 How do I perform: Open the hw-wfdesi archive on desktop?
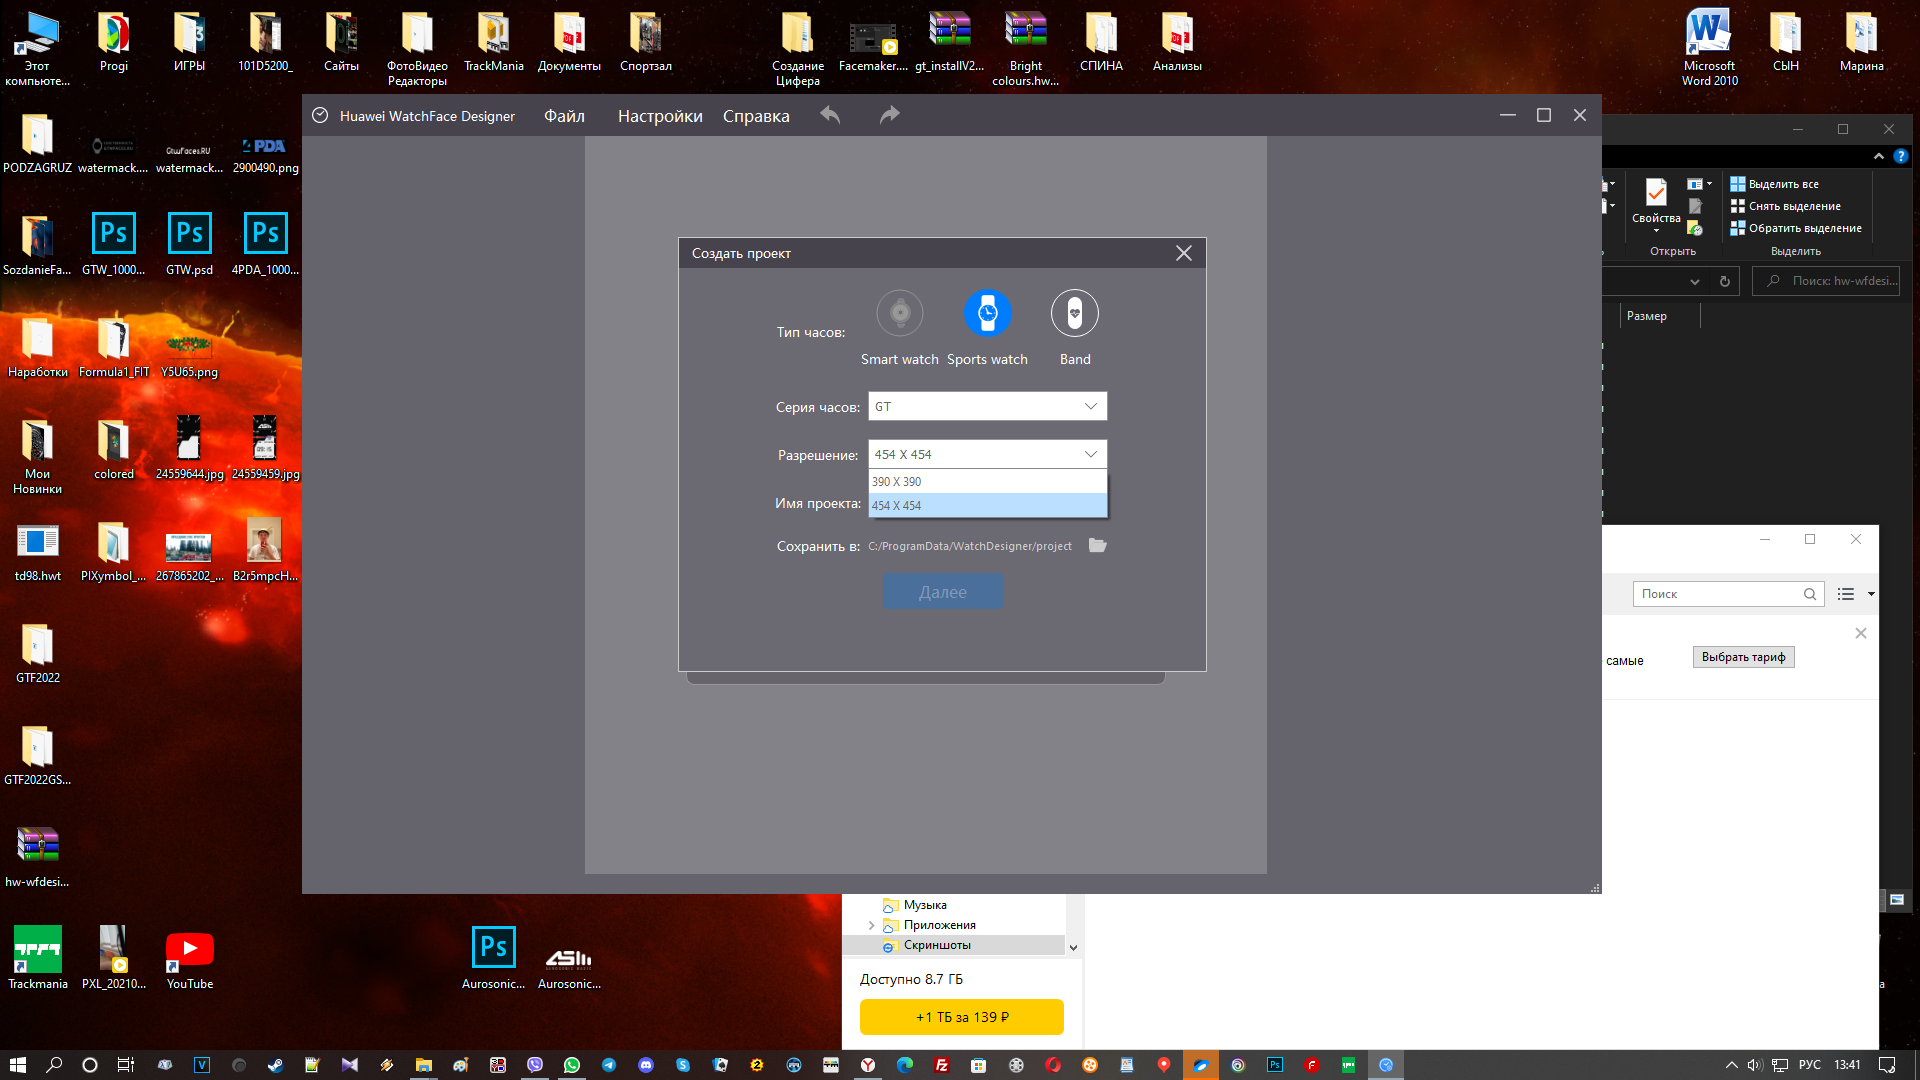point(37,858)
